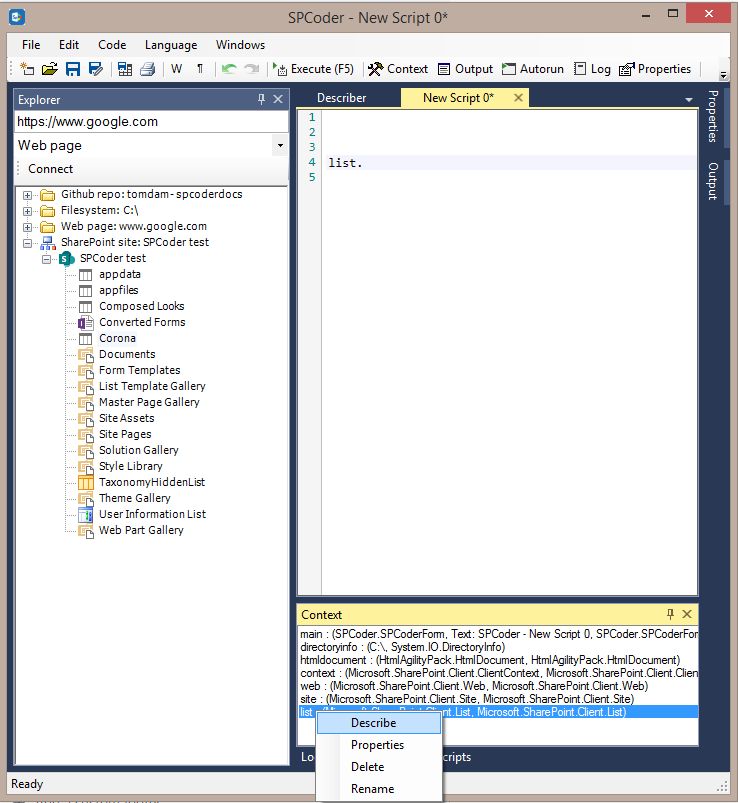Open the docked Properties side tab
The width and height of the screenshot is (738, 803).
coord(713,116)
